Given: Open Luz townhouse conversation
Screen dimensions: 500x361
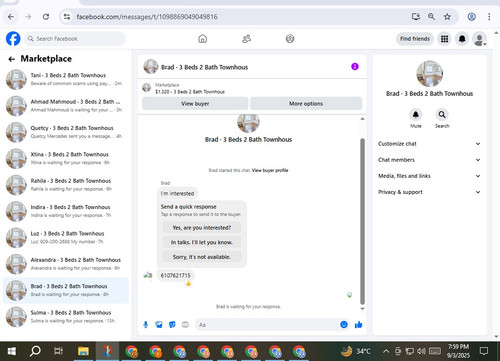Looking at the screenshot, I should coord(66,237).
